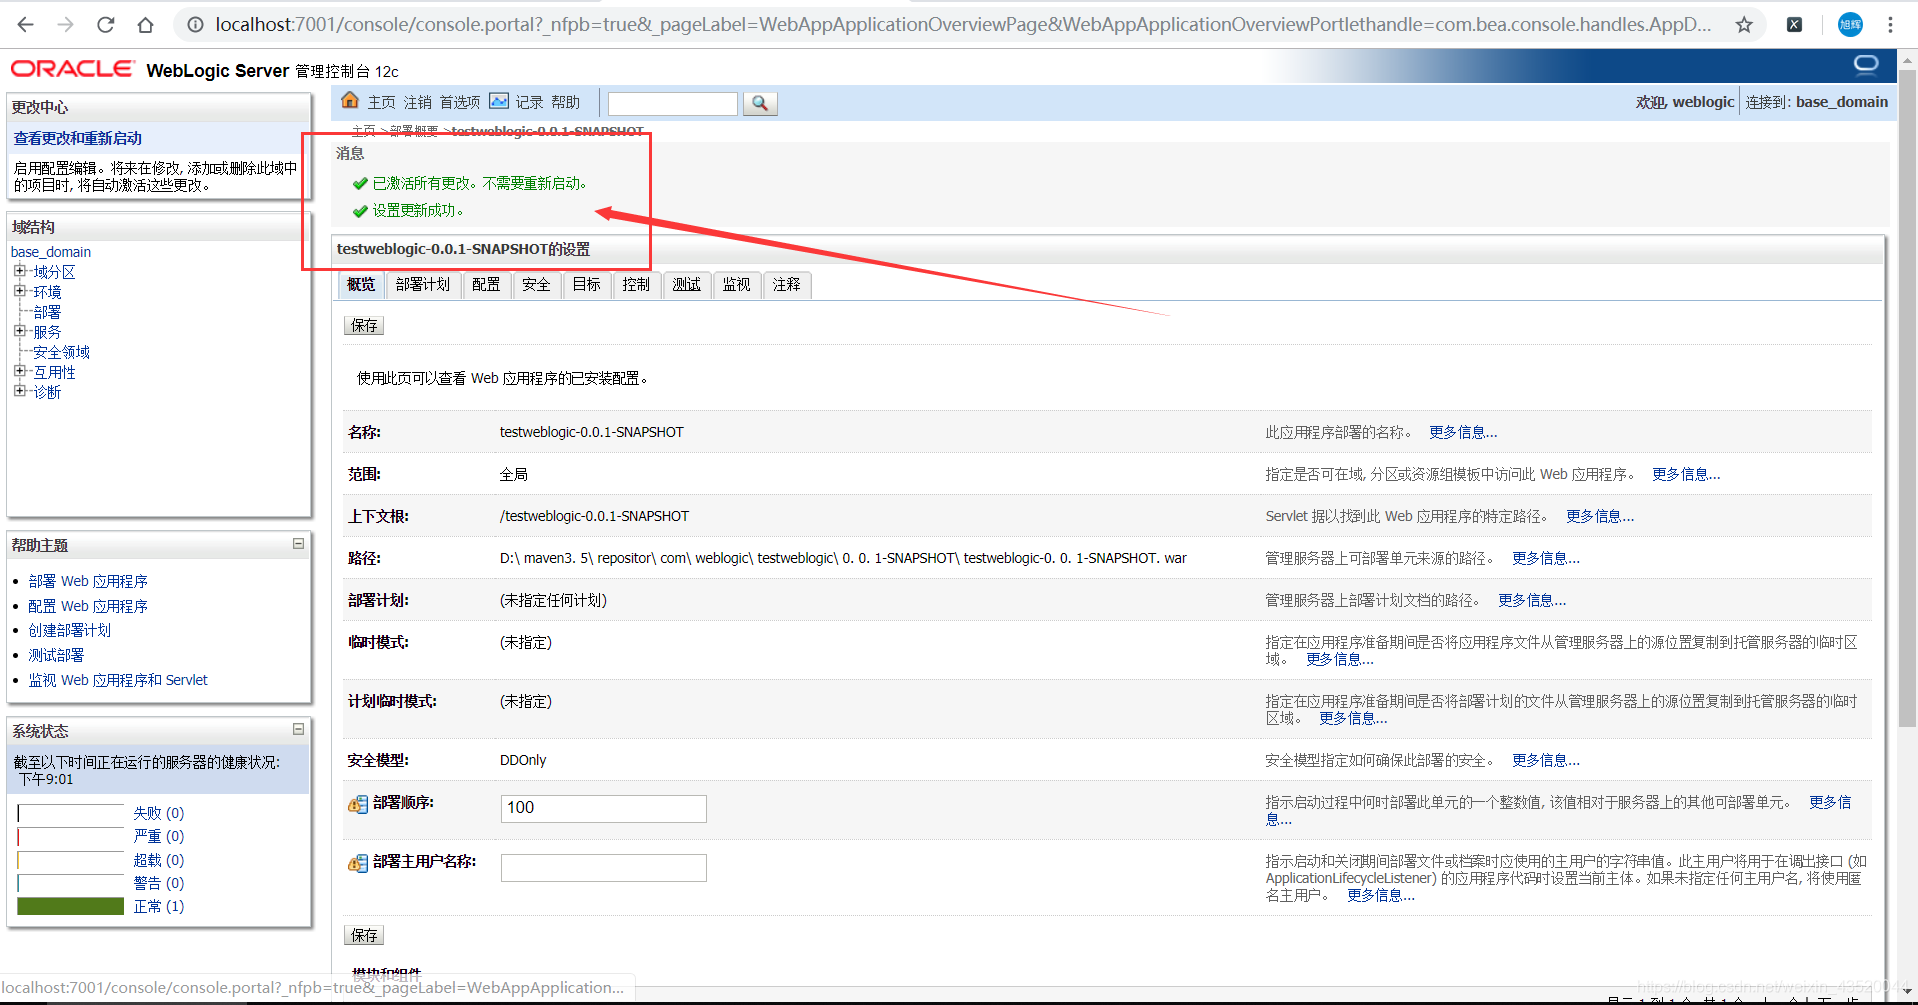Click the icon beside 部署顺序 label
Screen dimensions: 1918x1005
[358, 804]
